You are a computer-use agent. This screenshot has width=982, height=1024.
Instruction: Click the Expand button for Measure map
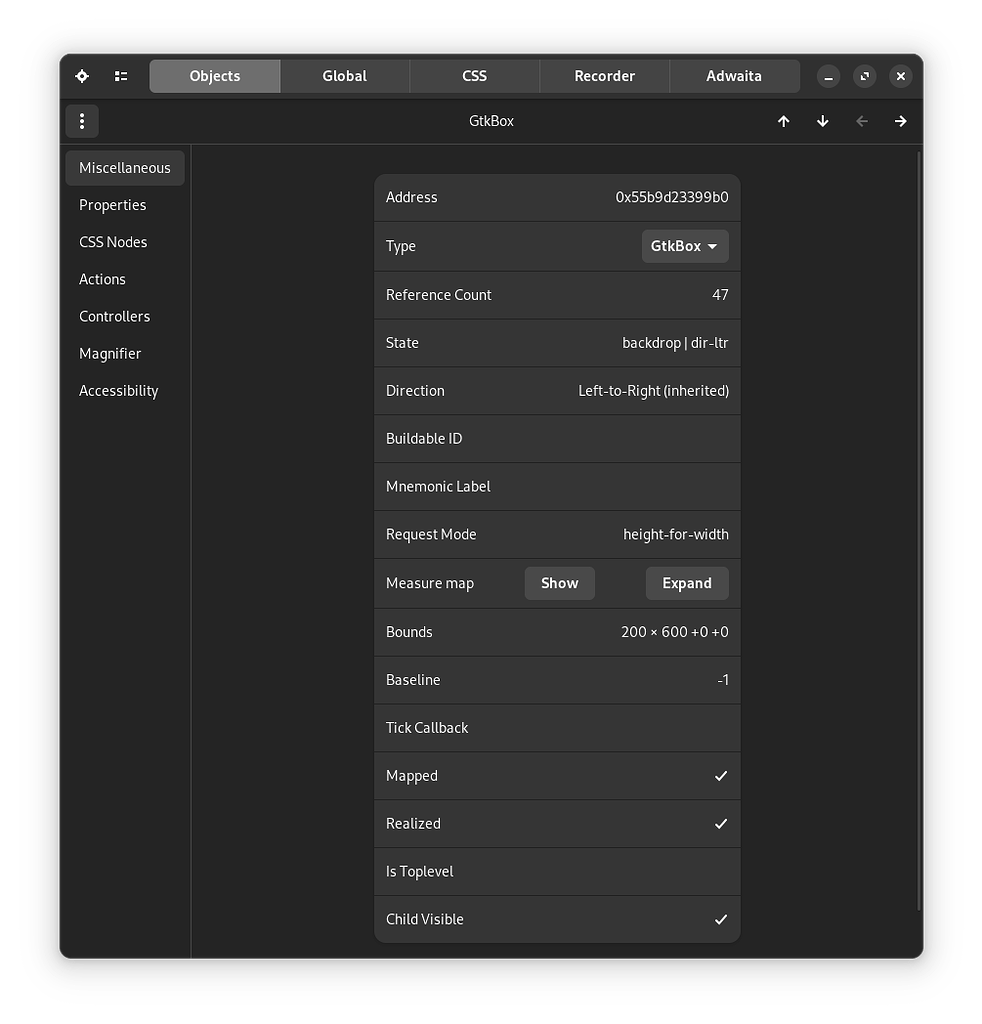pyautogui.click(x=687, y=583)
